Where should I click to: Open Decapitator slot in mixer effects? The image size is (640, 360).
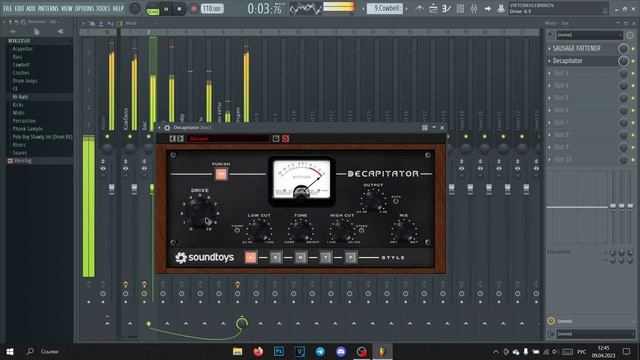tap(568, 61)
